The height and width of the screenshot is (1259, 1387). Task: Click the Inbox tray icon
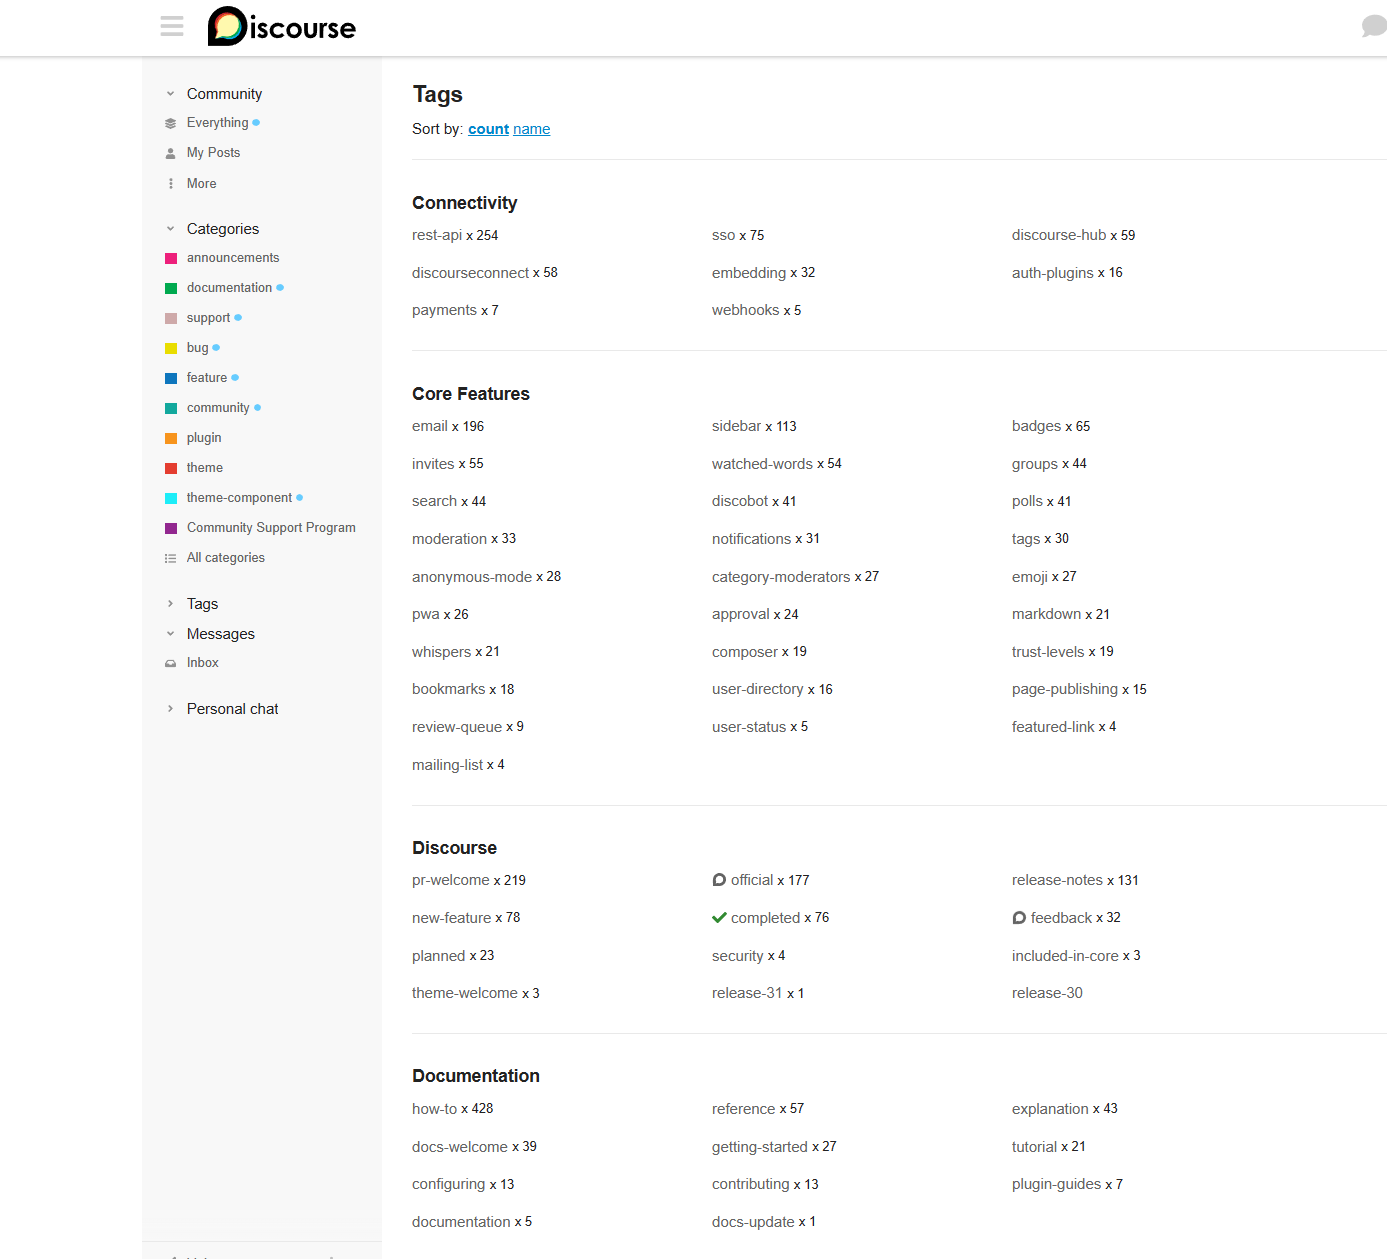[x=170, y=663]
